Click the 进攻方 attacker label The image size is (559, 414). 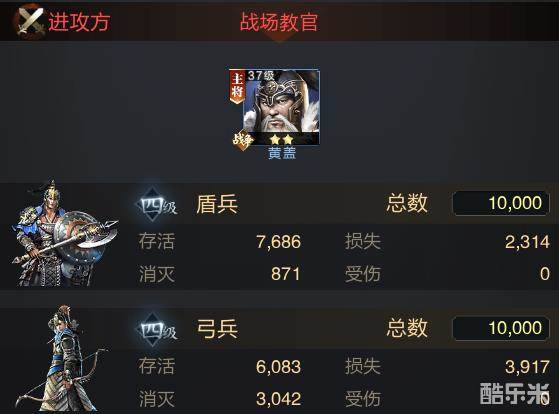[x=79, y=22]
